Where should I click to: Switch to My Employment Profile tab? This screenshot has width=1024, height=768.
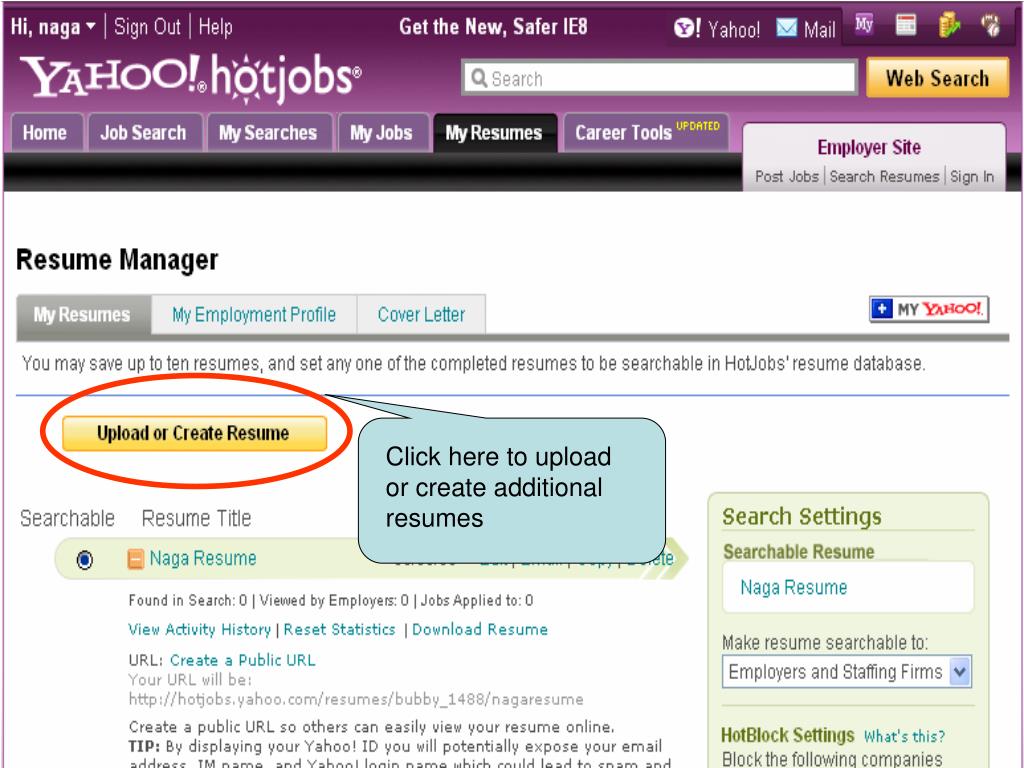pos(254,315)
